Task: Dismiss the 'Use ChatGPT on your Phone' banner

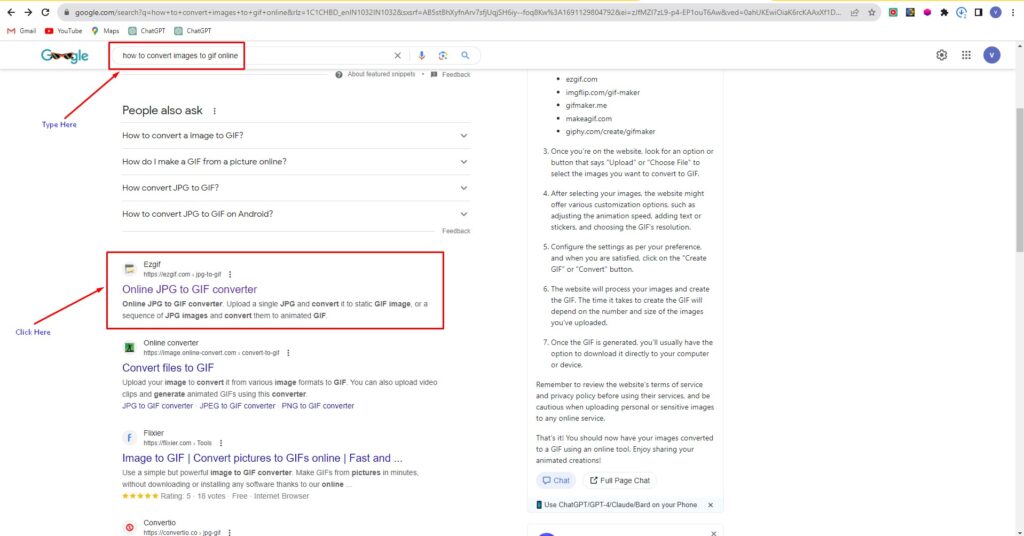Action: [x=710, y=505]
